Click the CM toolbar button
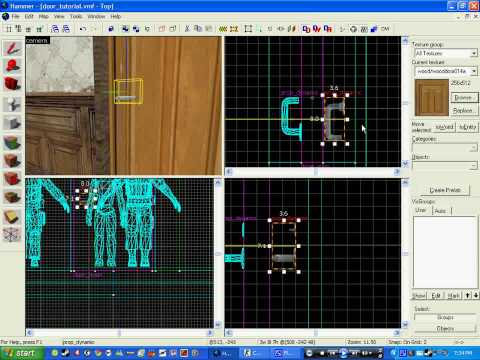480x360 pixels. (385, 29)
